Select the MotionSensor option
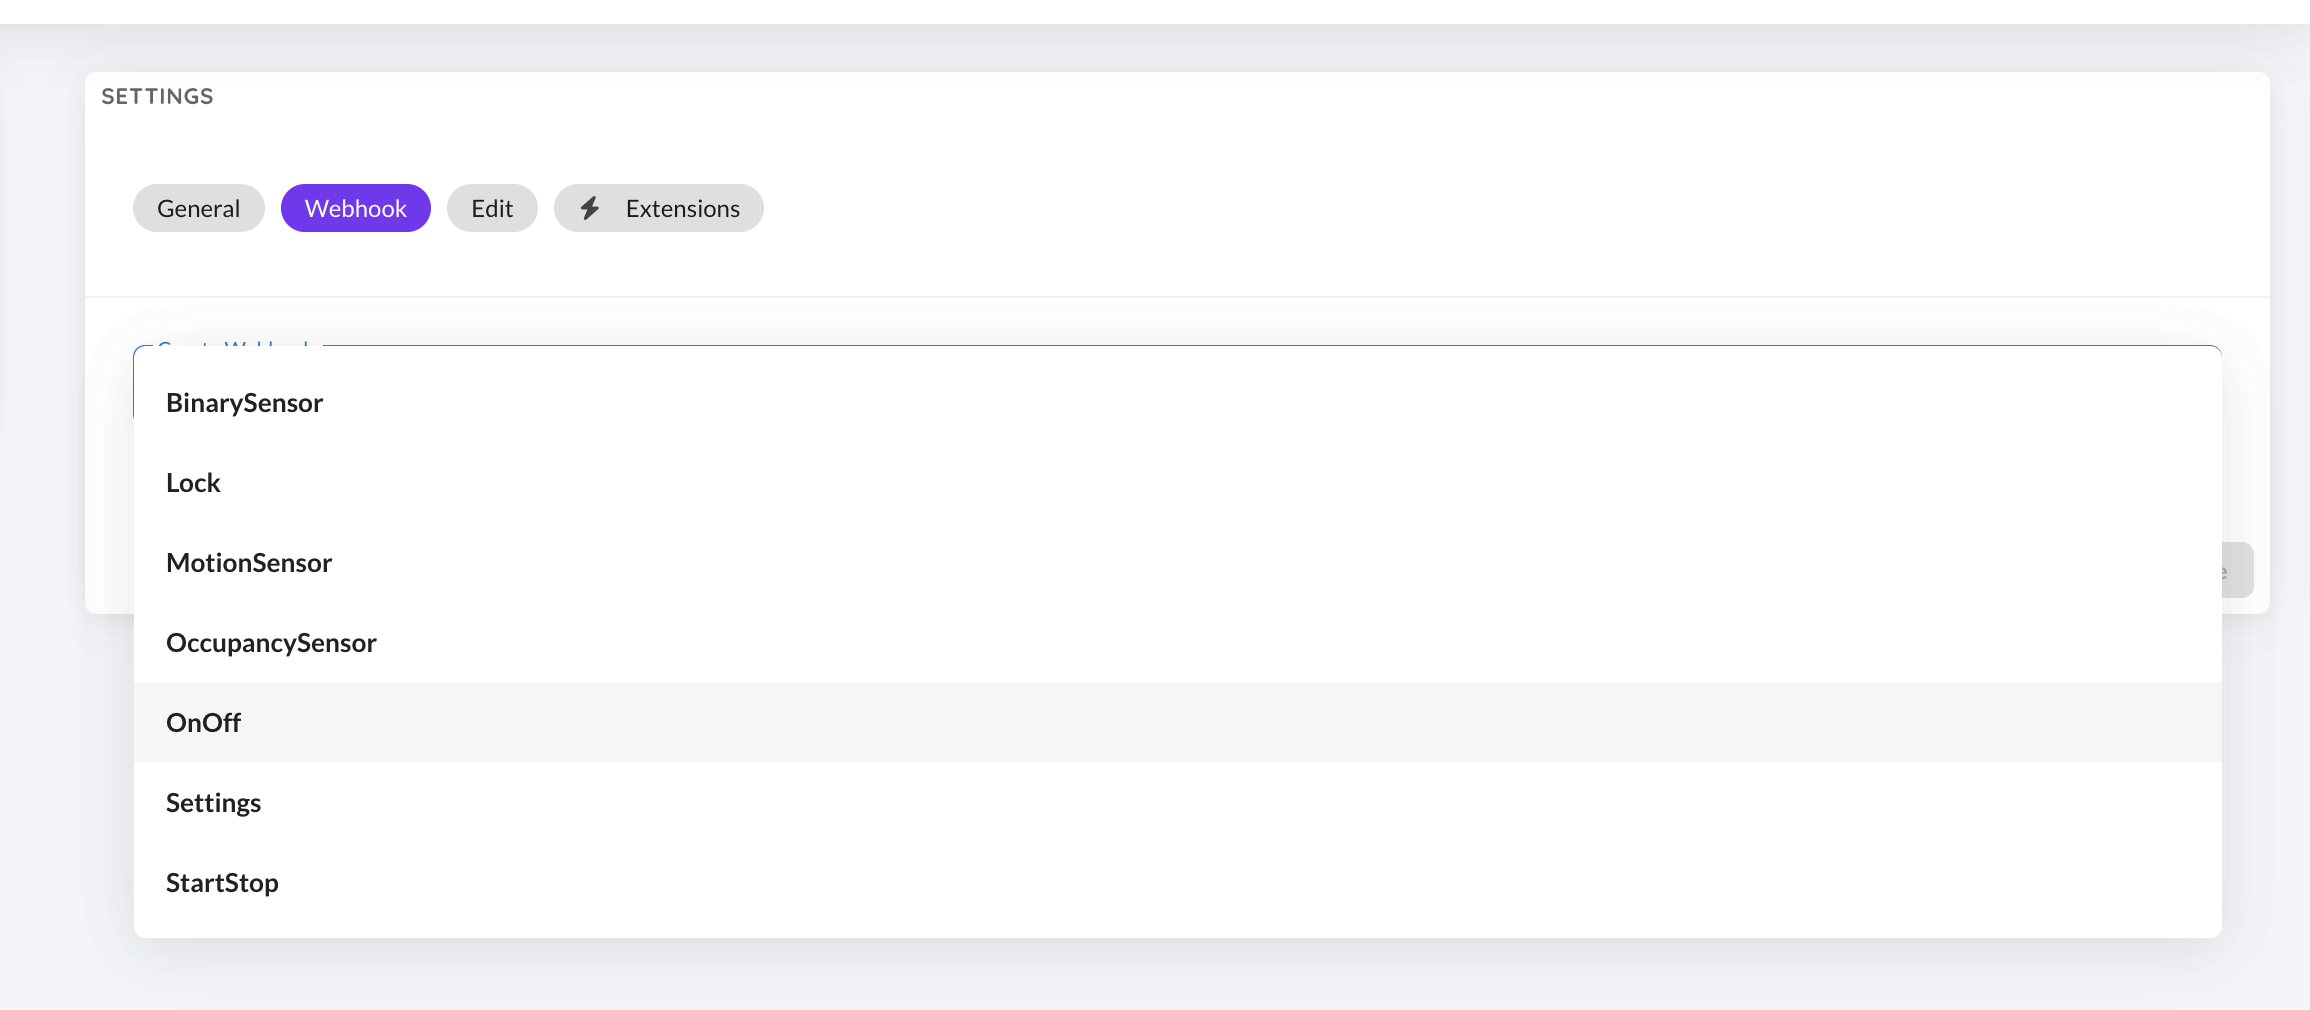The width and height of the screenshot is (2310, 1010). (249, 562)
